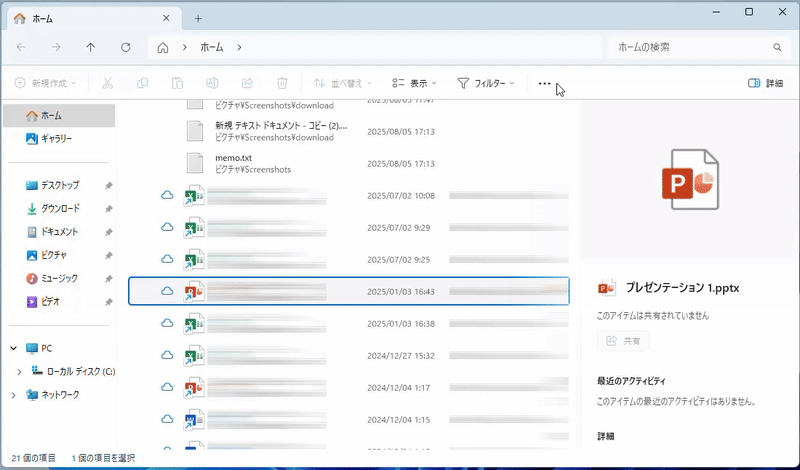The image size is (800, 470).
Task: Click the ホーム tab title
Action: tap(43, 19)
